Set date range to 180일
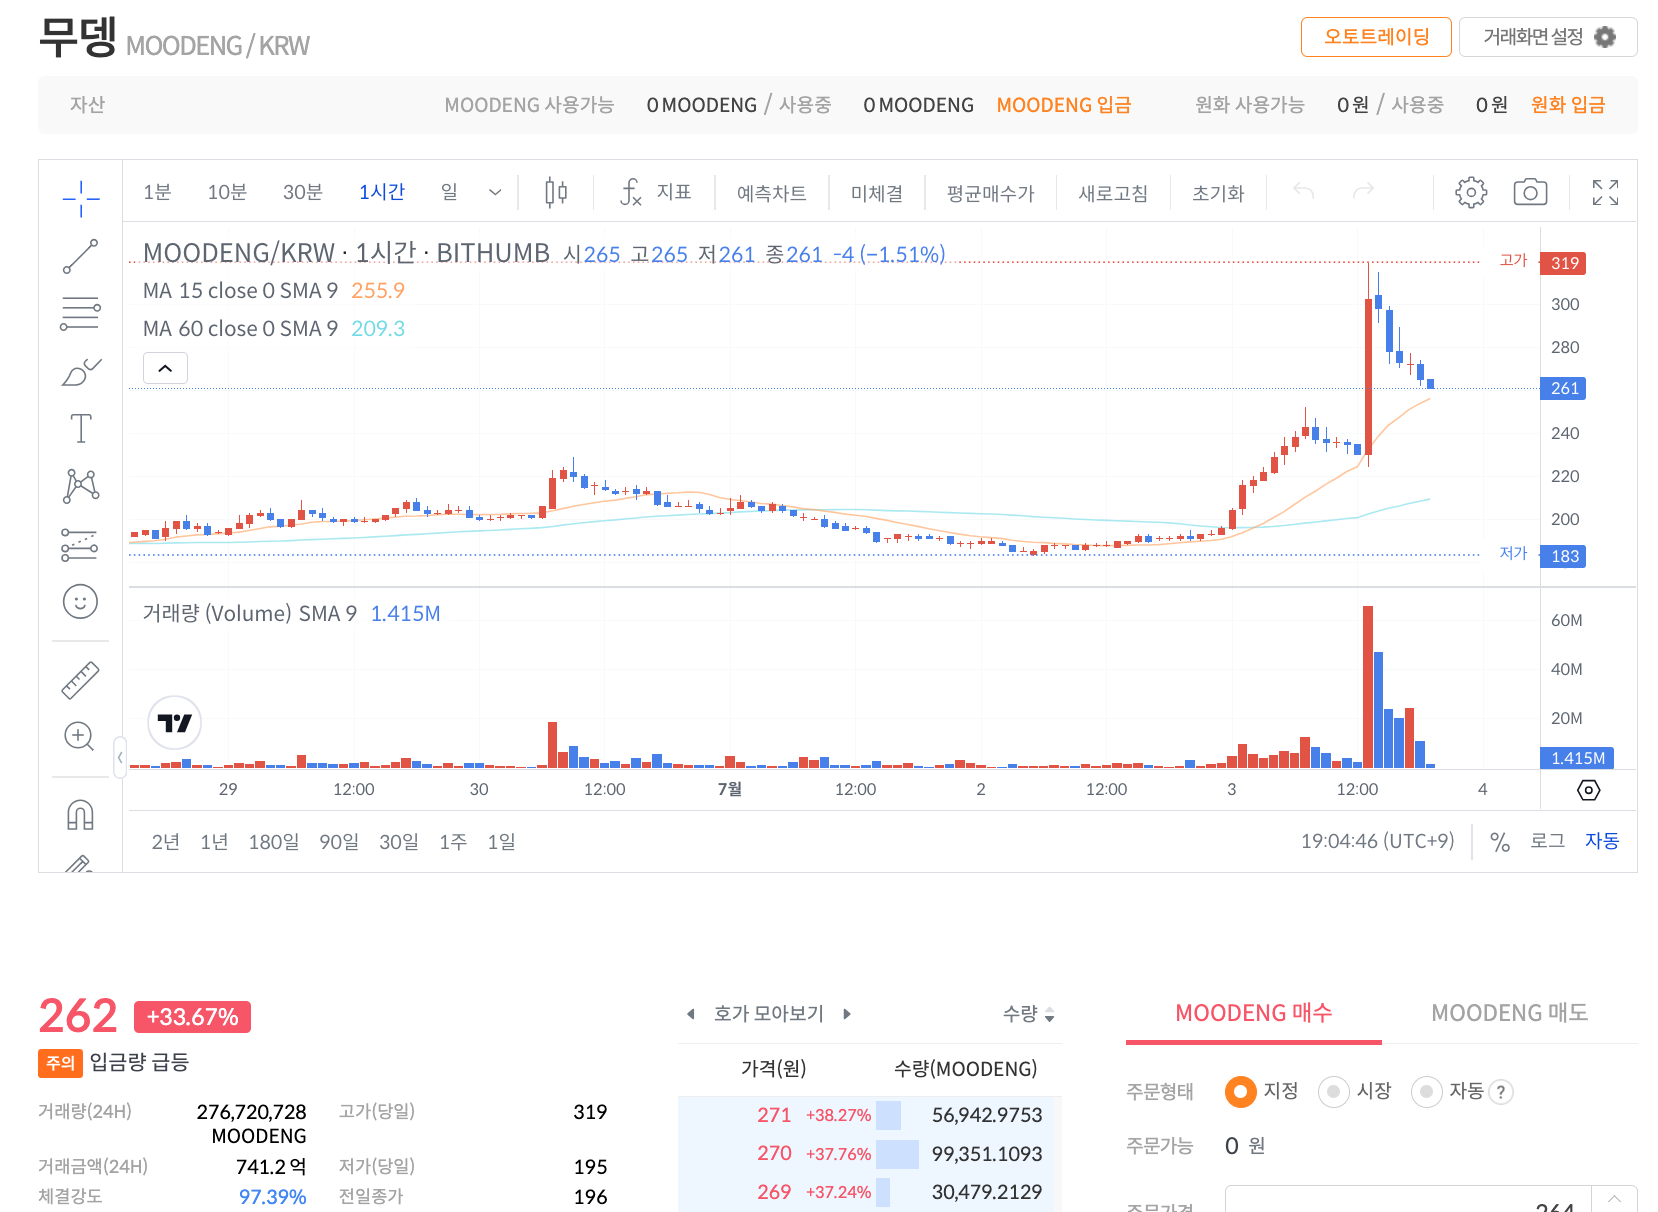The width and height of the screenshot is (1658, 1212). click(x=273, y=842)
